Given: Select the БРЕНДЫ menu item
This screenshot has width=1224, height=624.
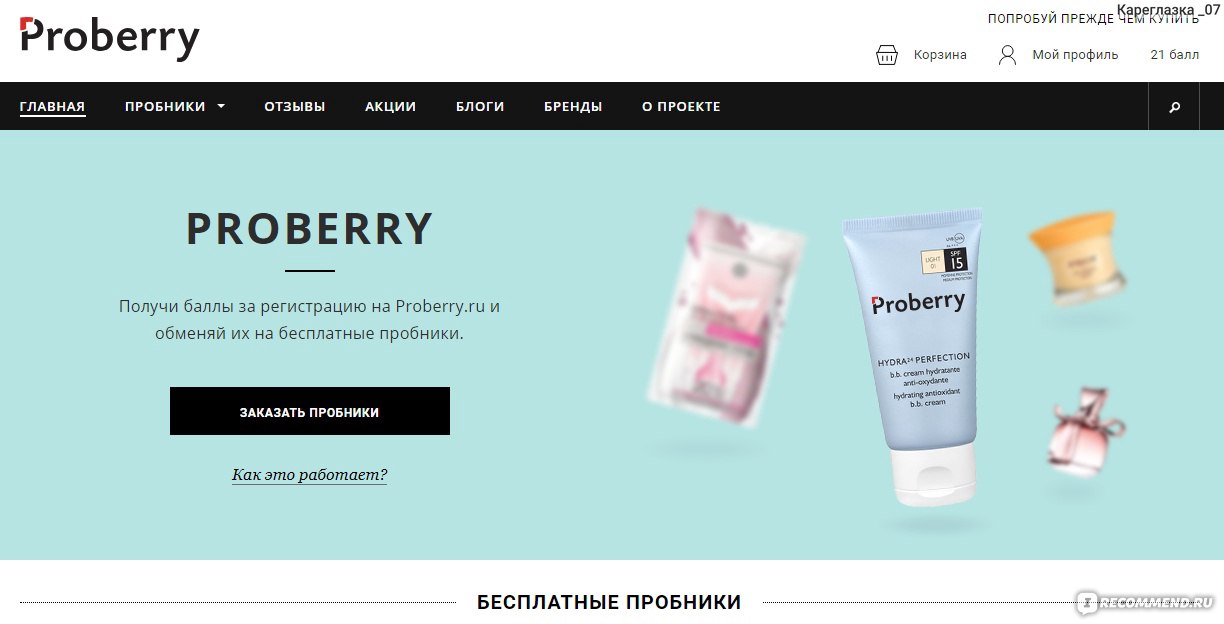Looking at the screenshot, I should point(573,106).
